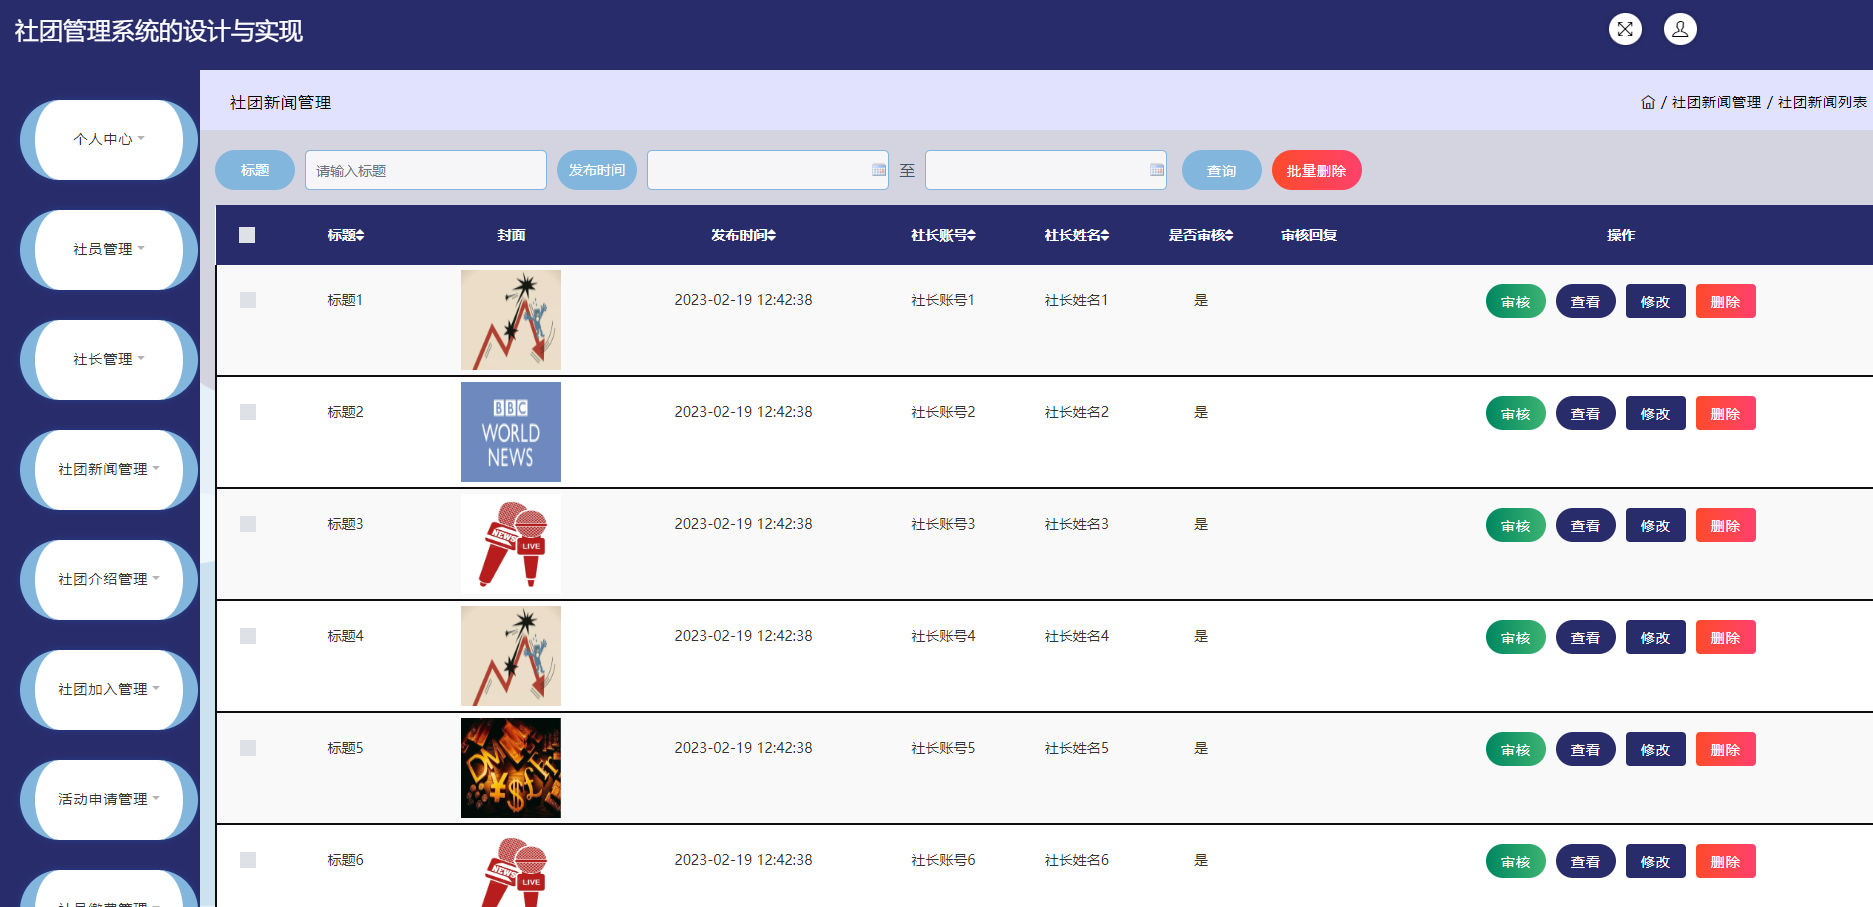Sort by 发布时间 column header
This screenshot has width=1873, height=907.
pos(743,235)
